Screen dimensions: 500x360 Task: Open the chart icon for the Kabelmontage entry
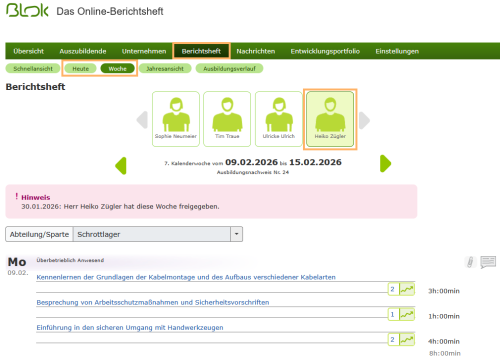(x=407, y=289)
